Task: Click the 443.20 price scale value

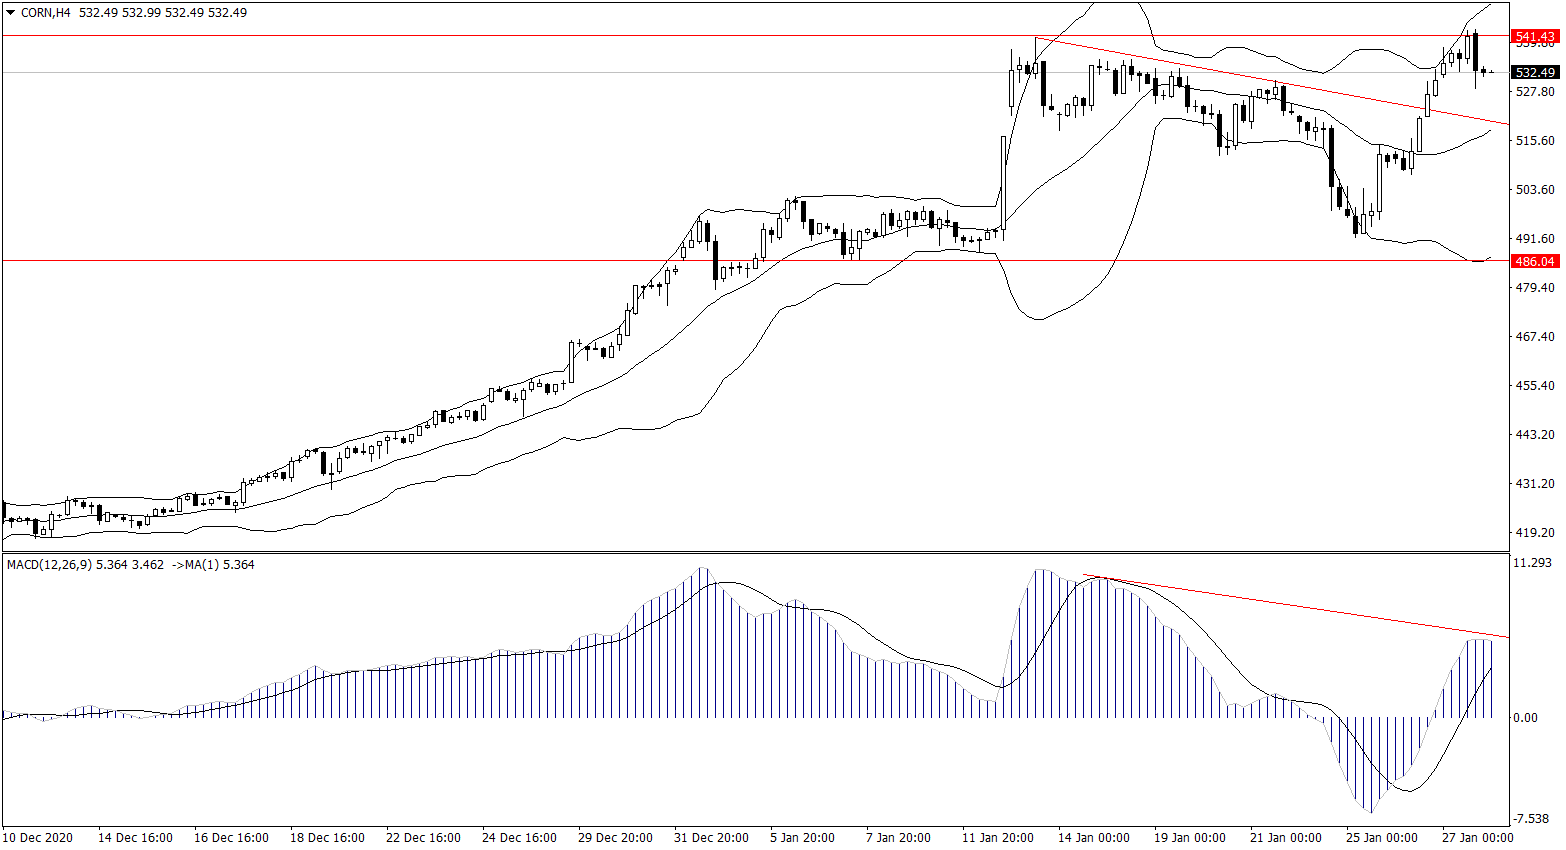Action: point(1535,435)
